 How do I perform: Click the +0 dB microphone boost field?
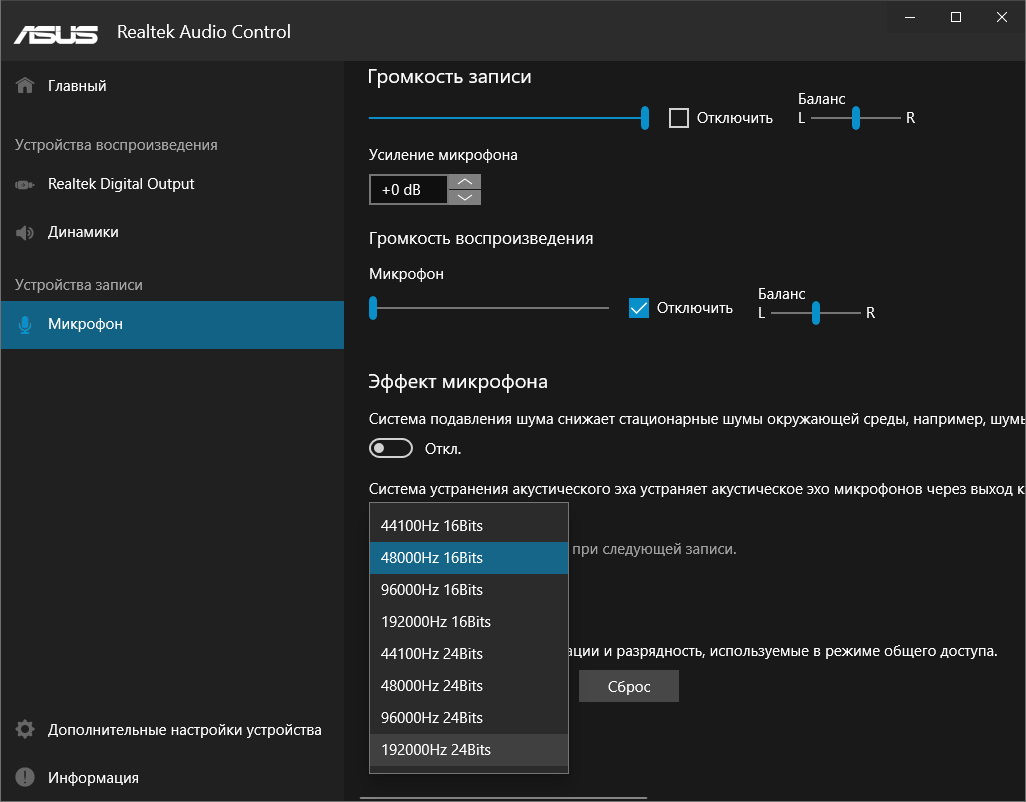pos(408,190)
